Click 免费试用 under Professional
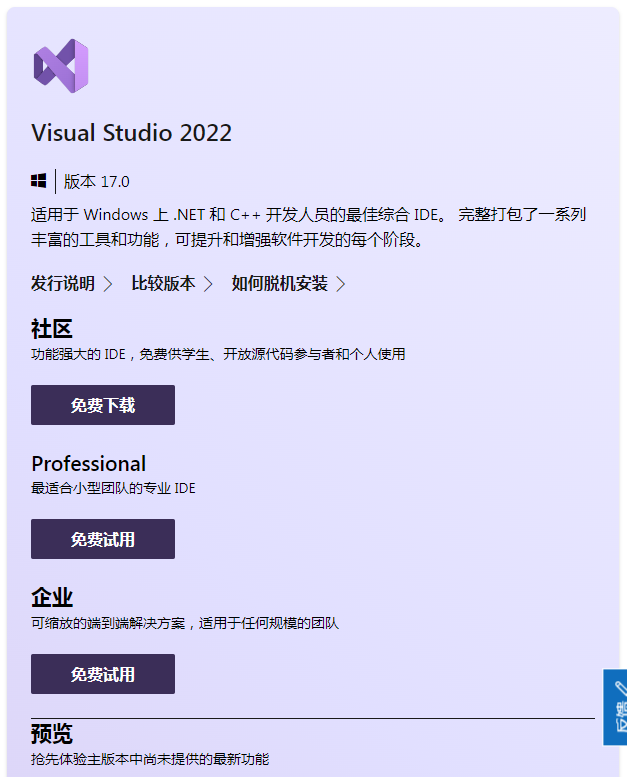 (103, 539)
